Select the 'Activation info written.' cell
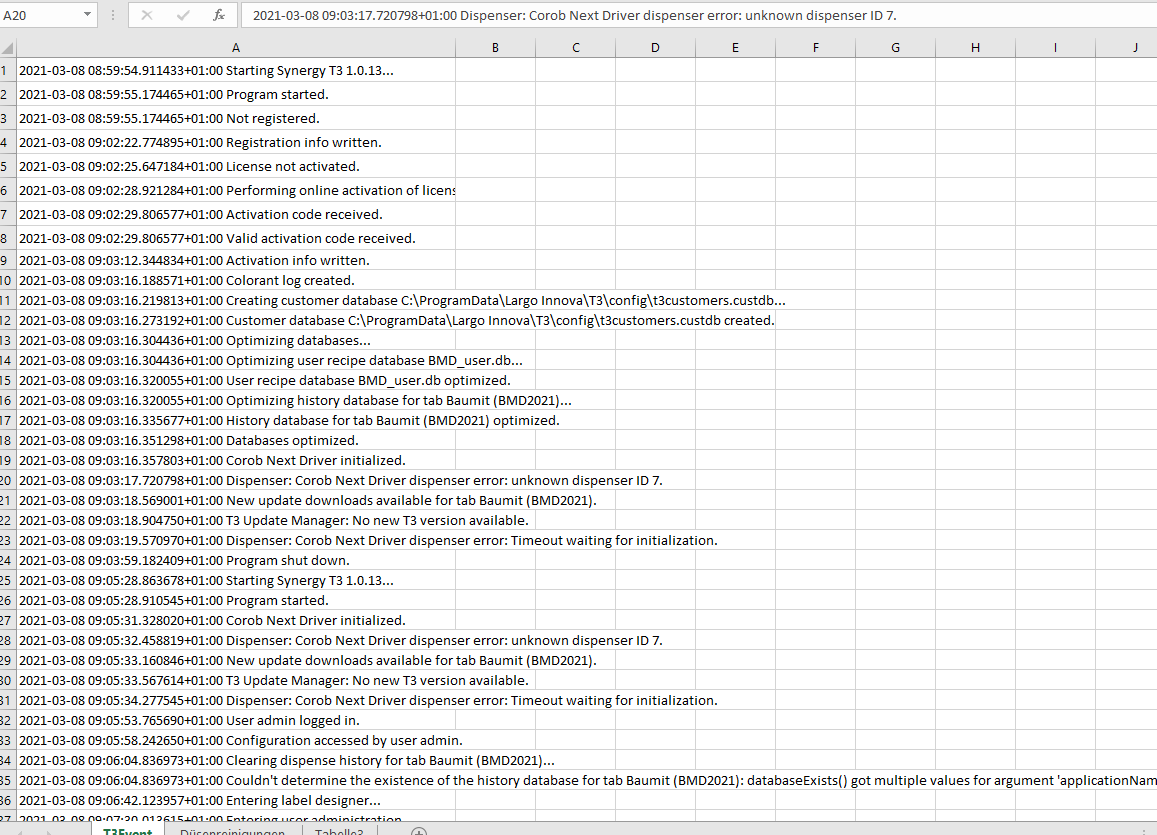The image size is (1157, 835). click(236, 260)
